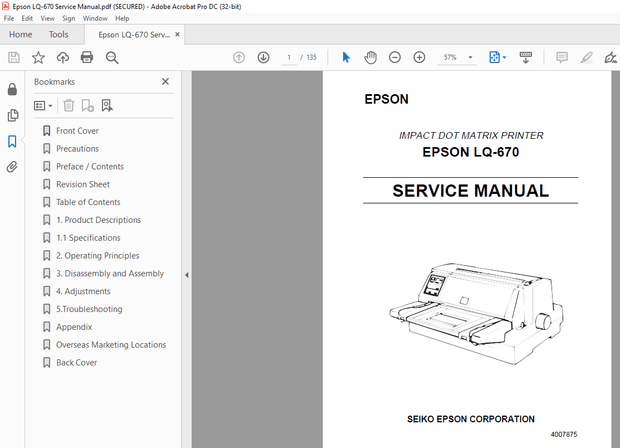Add a new bookmark icon
620x448 pixels.
[x=87, y=106]
